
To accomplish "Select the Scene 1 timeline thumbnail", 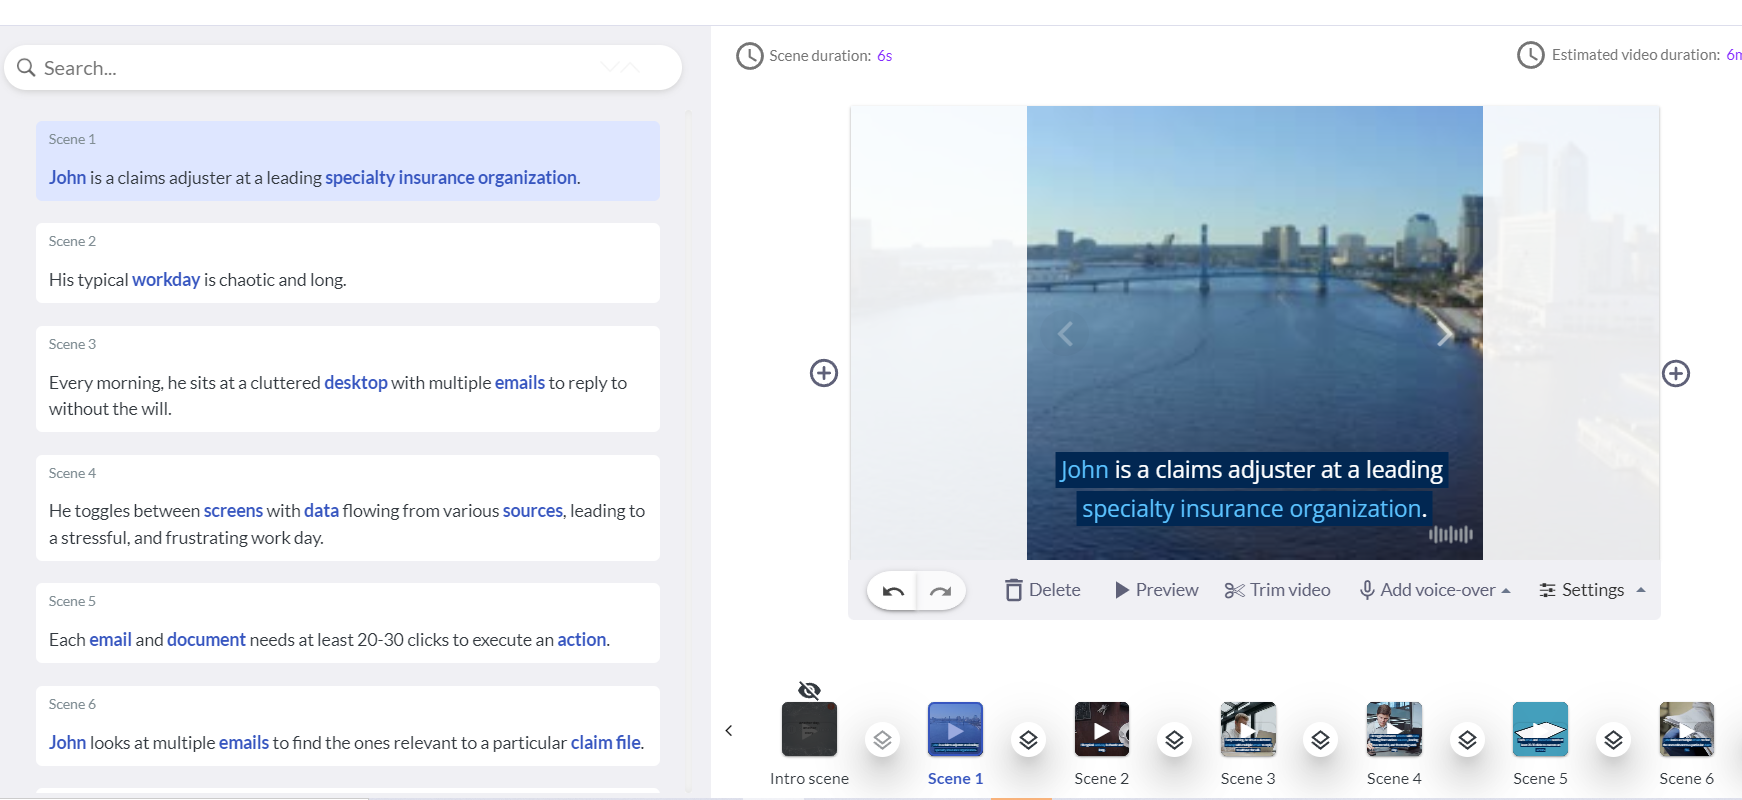I will [x=955, y=729].
